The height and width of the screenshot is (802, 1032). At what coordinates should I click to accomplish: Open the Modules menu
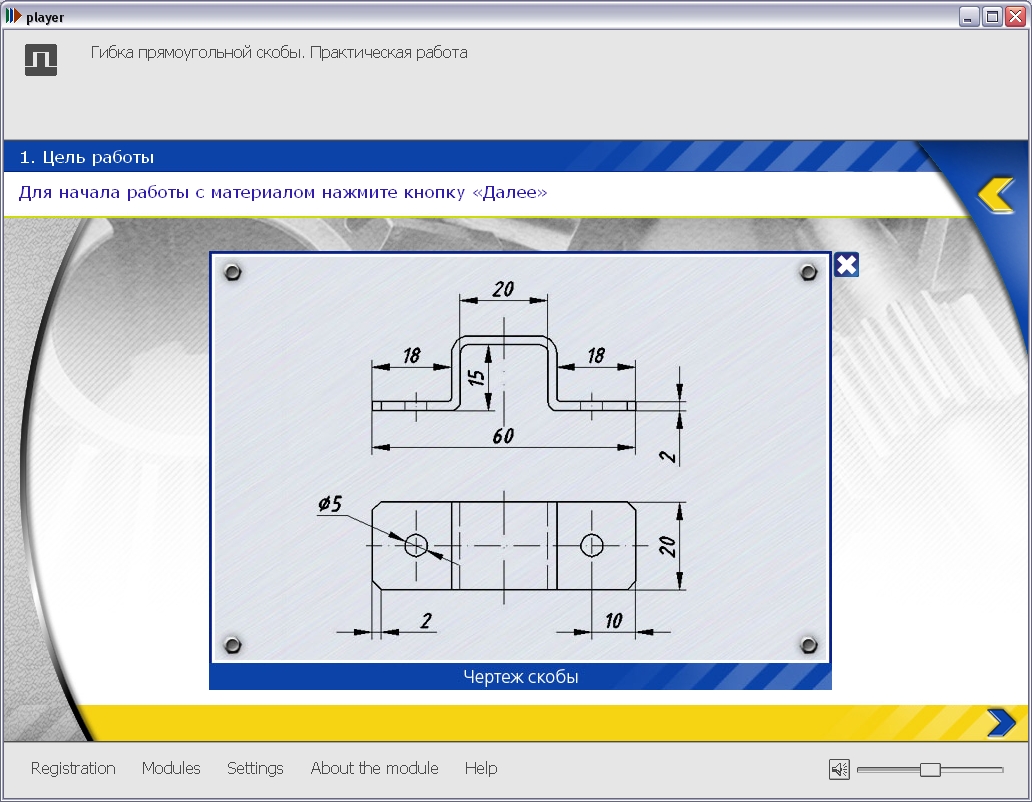click(171, 768)
